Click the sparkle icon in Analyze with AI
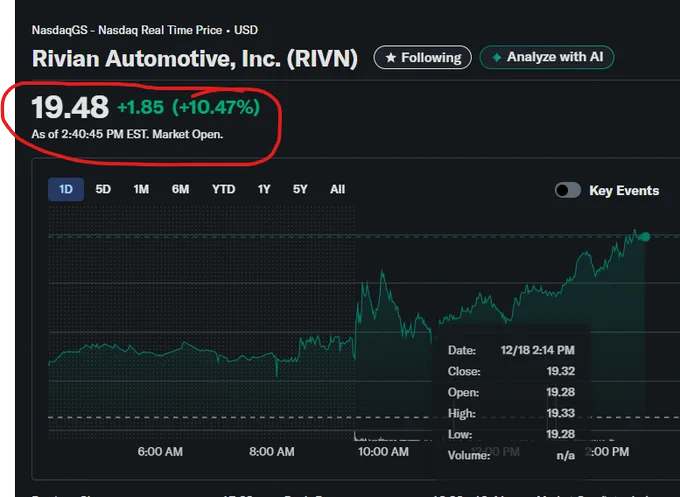The width and height of the screenshot is (680, 497). coord(497,57)
